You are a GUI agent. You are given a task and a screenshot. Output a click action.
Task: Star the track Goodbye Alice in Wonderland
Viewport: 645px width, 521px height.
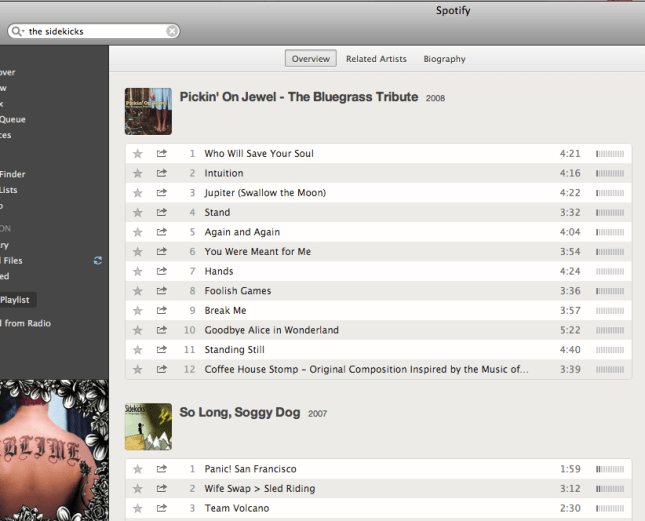click(137, 330)
